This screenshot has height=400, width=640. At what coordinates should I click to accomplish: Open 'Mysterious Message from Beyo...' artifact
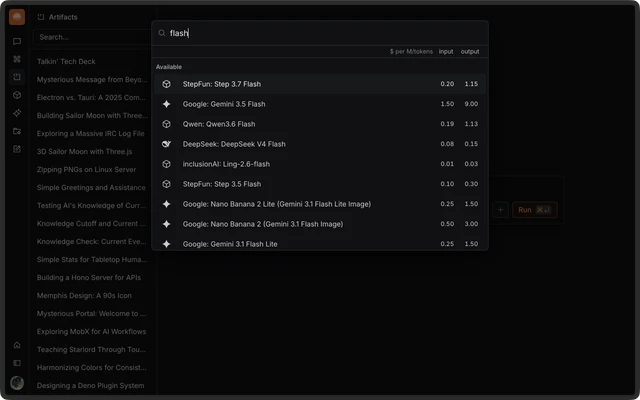[92, 80]
